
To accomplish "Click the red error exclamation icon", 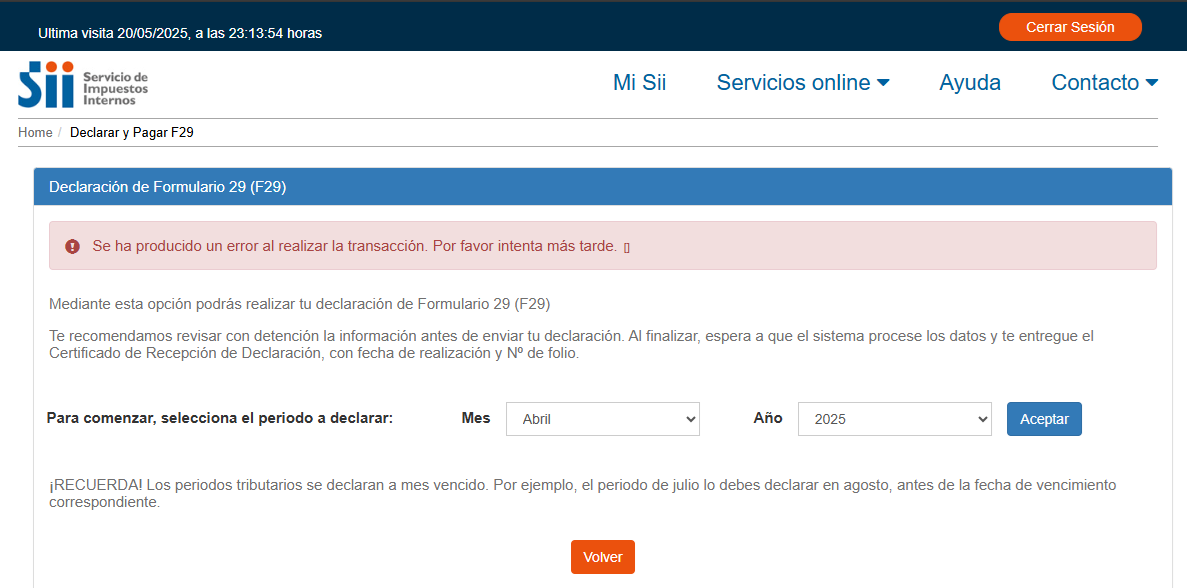I will (73, 246).
